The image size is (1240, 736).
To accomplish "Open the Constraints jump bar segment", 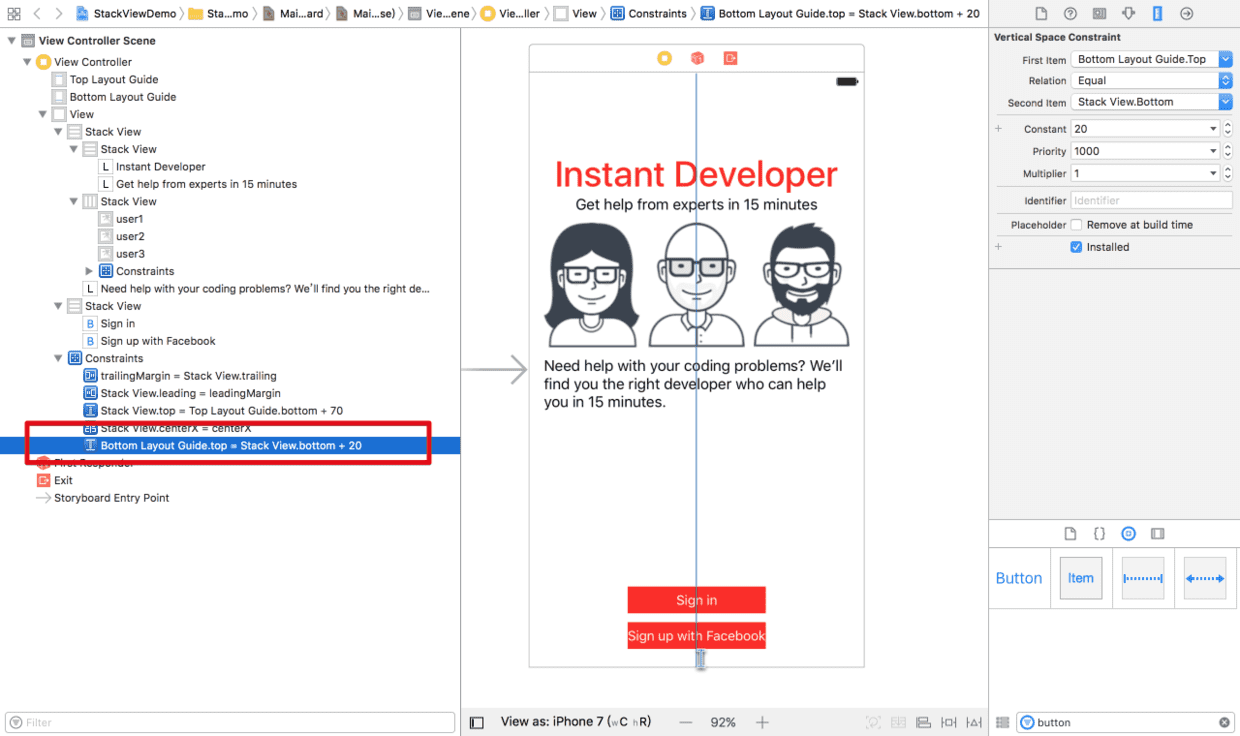I will 649,14.
